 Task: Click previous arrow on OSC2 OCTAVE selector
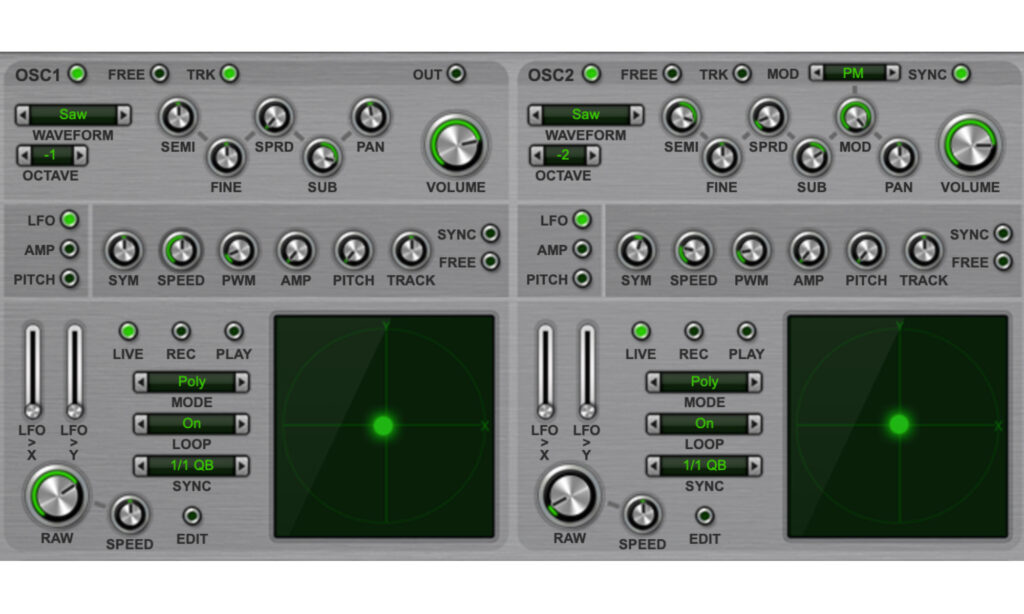click(x=537, y=155)
